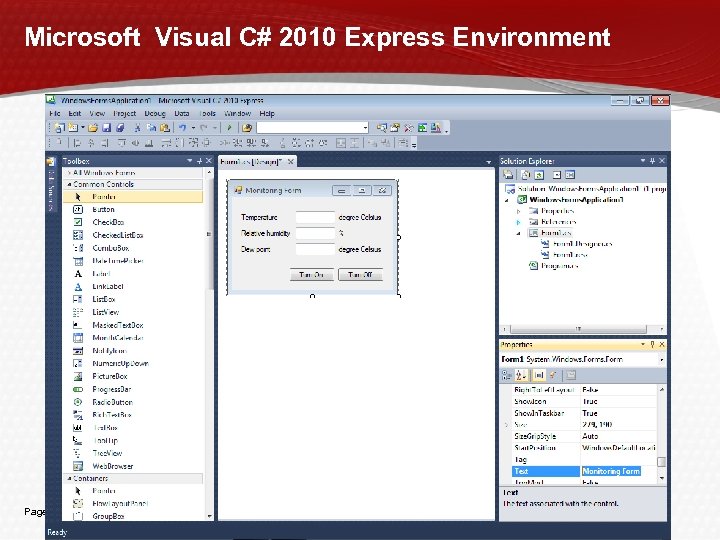Click the Save floppy disk icon
720x540 pixels.
(107, 128)
